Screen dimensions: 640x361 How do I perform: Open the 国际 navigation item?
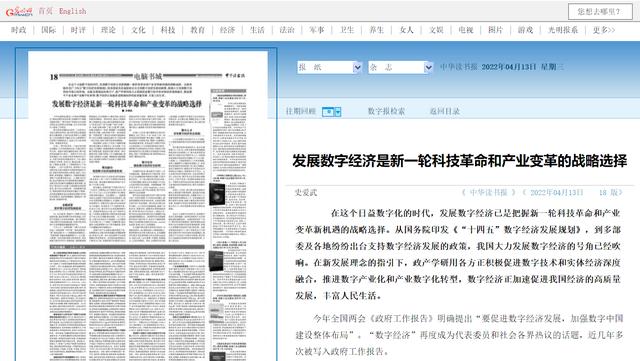[x=49, y=30]
